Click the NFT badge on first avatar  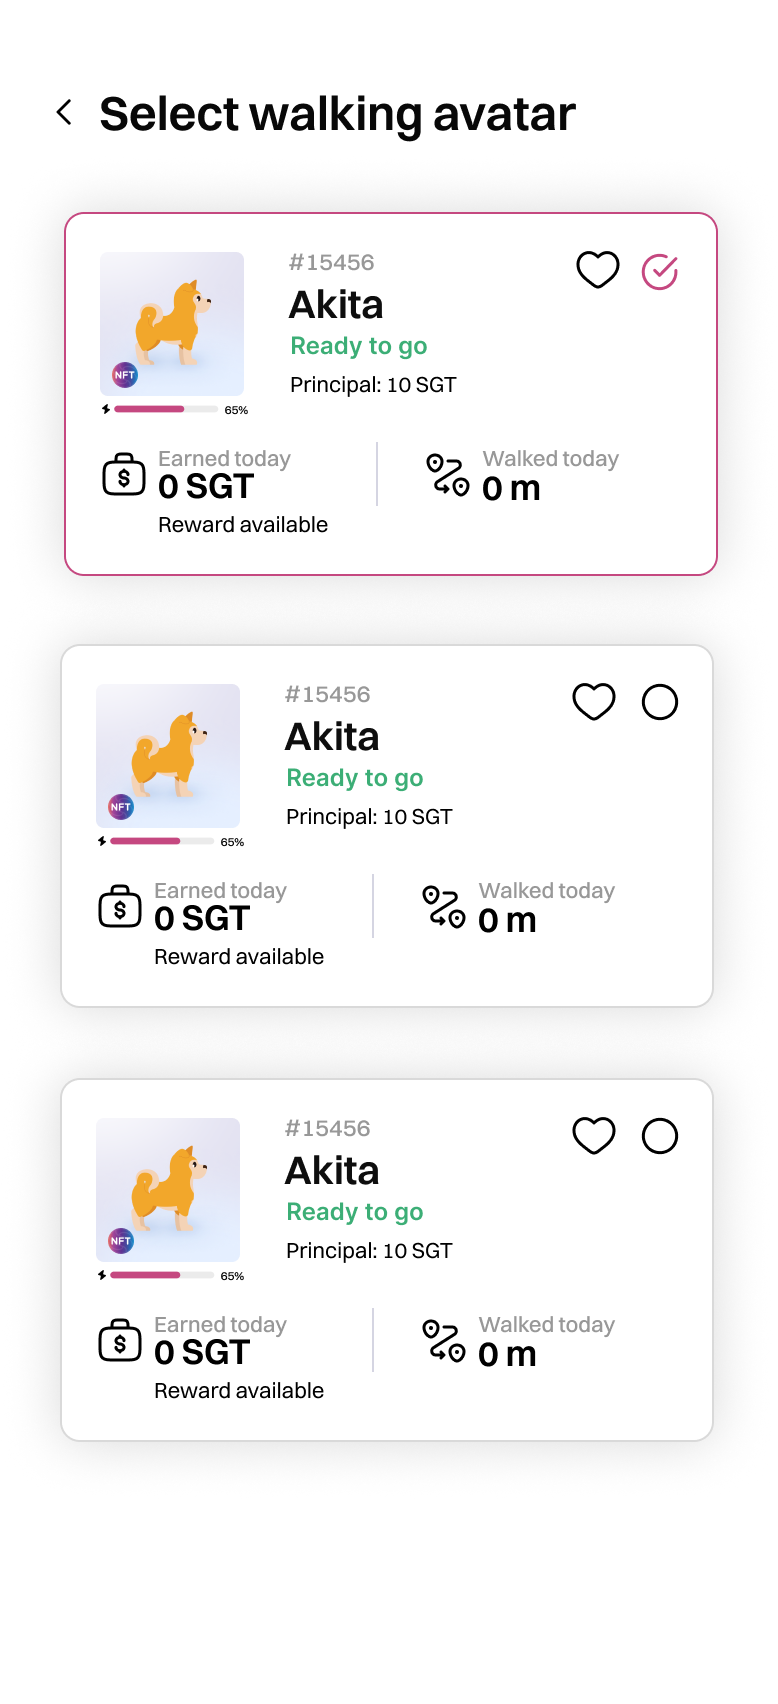[x=124, y=375]
